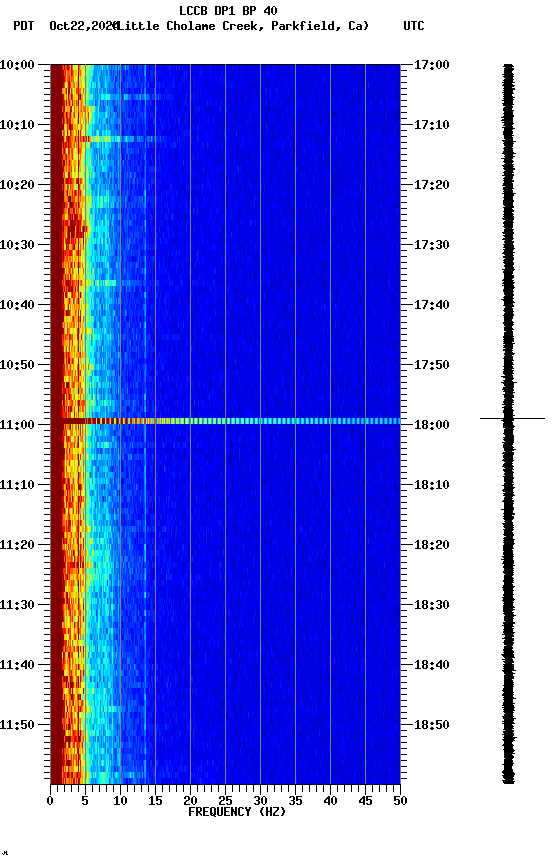Click the 'FREQUENCY (HZ)' axis title
Viewport: 552px width, 864px height.
pos(237,812)
